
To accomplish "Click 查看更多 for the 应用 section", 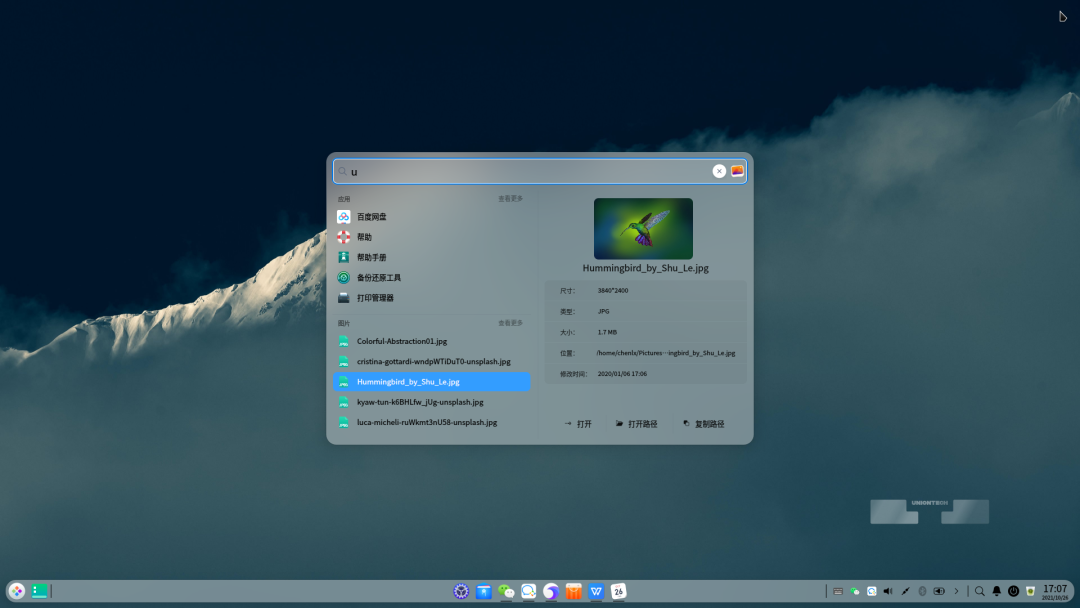I will 510,198.
